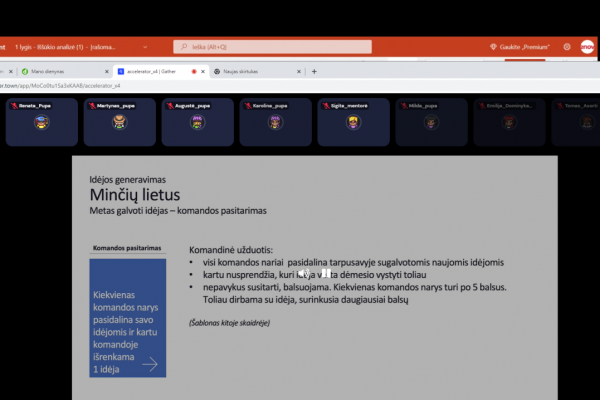This screenshot has height=400, width=600.
Task: Expand the file name dropdown chevron
Action: coord(145,47)
